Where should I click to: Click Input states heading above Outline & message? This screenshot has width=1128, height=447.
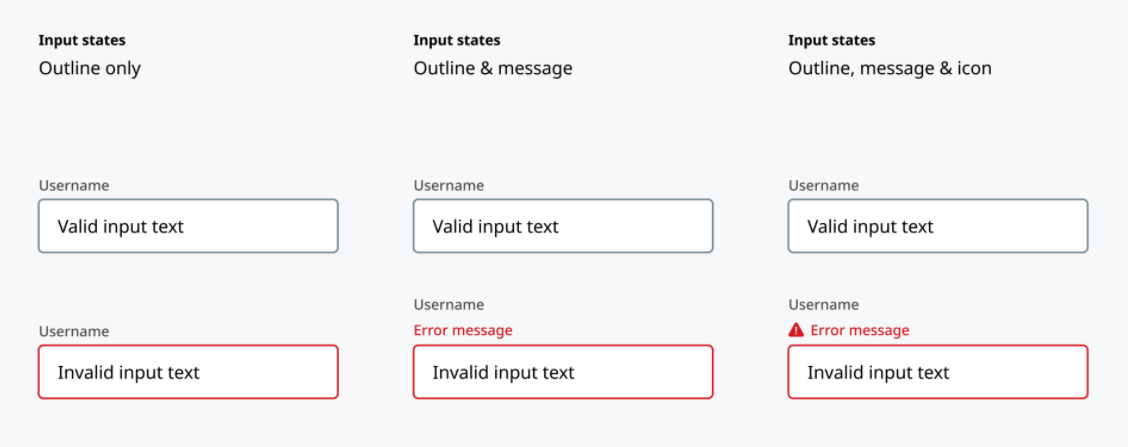click(457, 40)
